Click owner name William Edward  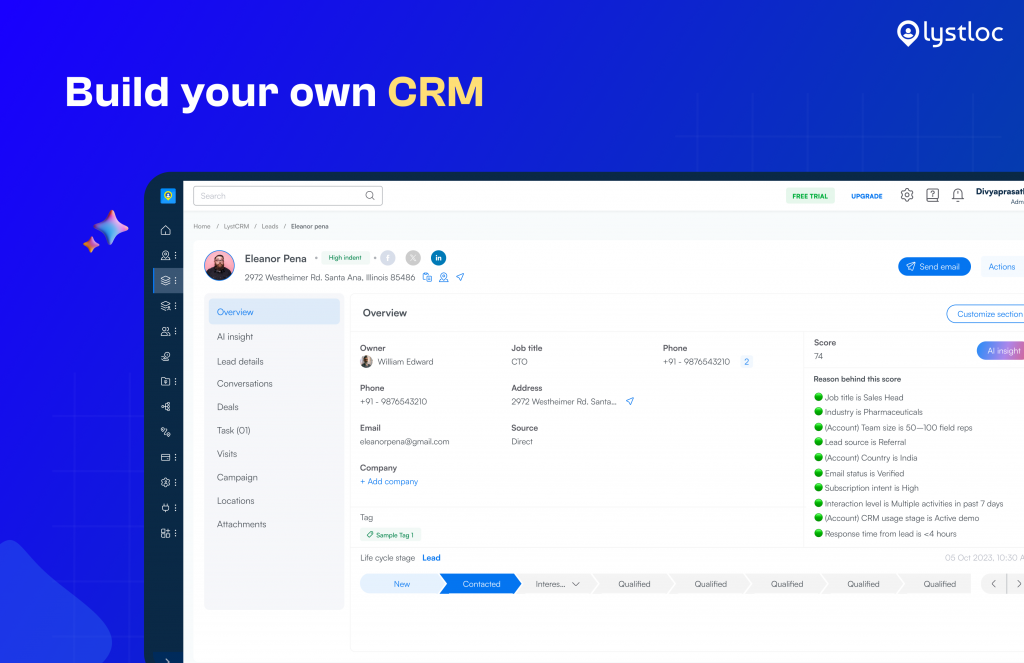[405, 362]
